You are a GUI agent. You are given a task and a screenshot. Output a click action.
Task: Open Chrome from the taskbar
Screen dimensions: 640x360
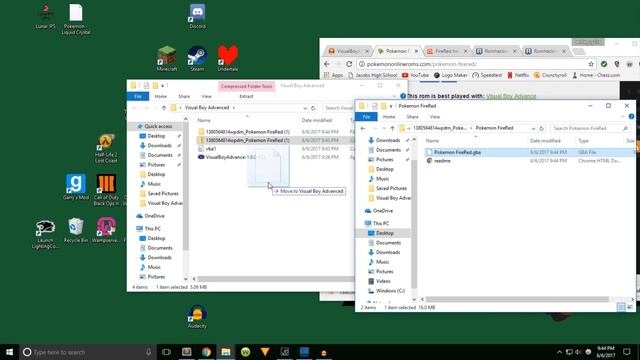point(206,352)
